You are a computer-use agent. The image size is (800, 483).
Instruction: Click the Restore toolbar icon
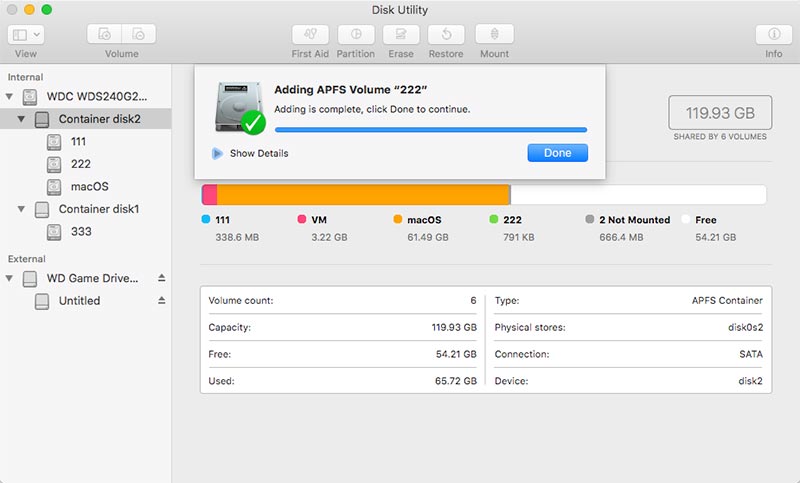point(446,34)
